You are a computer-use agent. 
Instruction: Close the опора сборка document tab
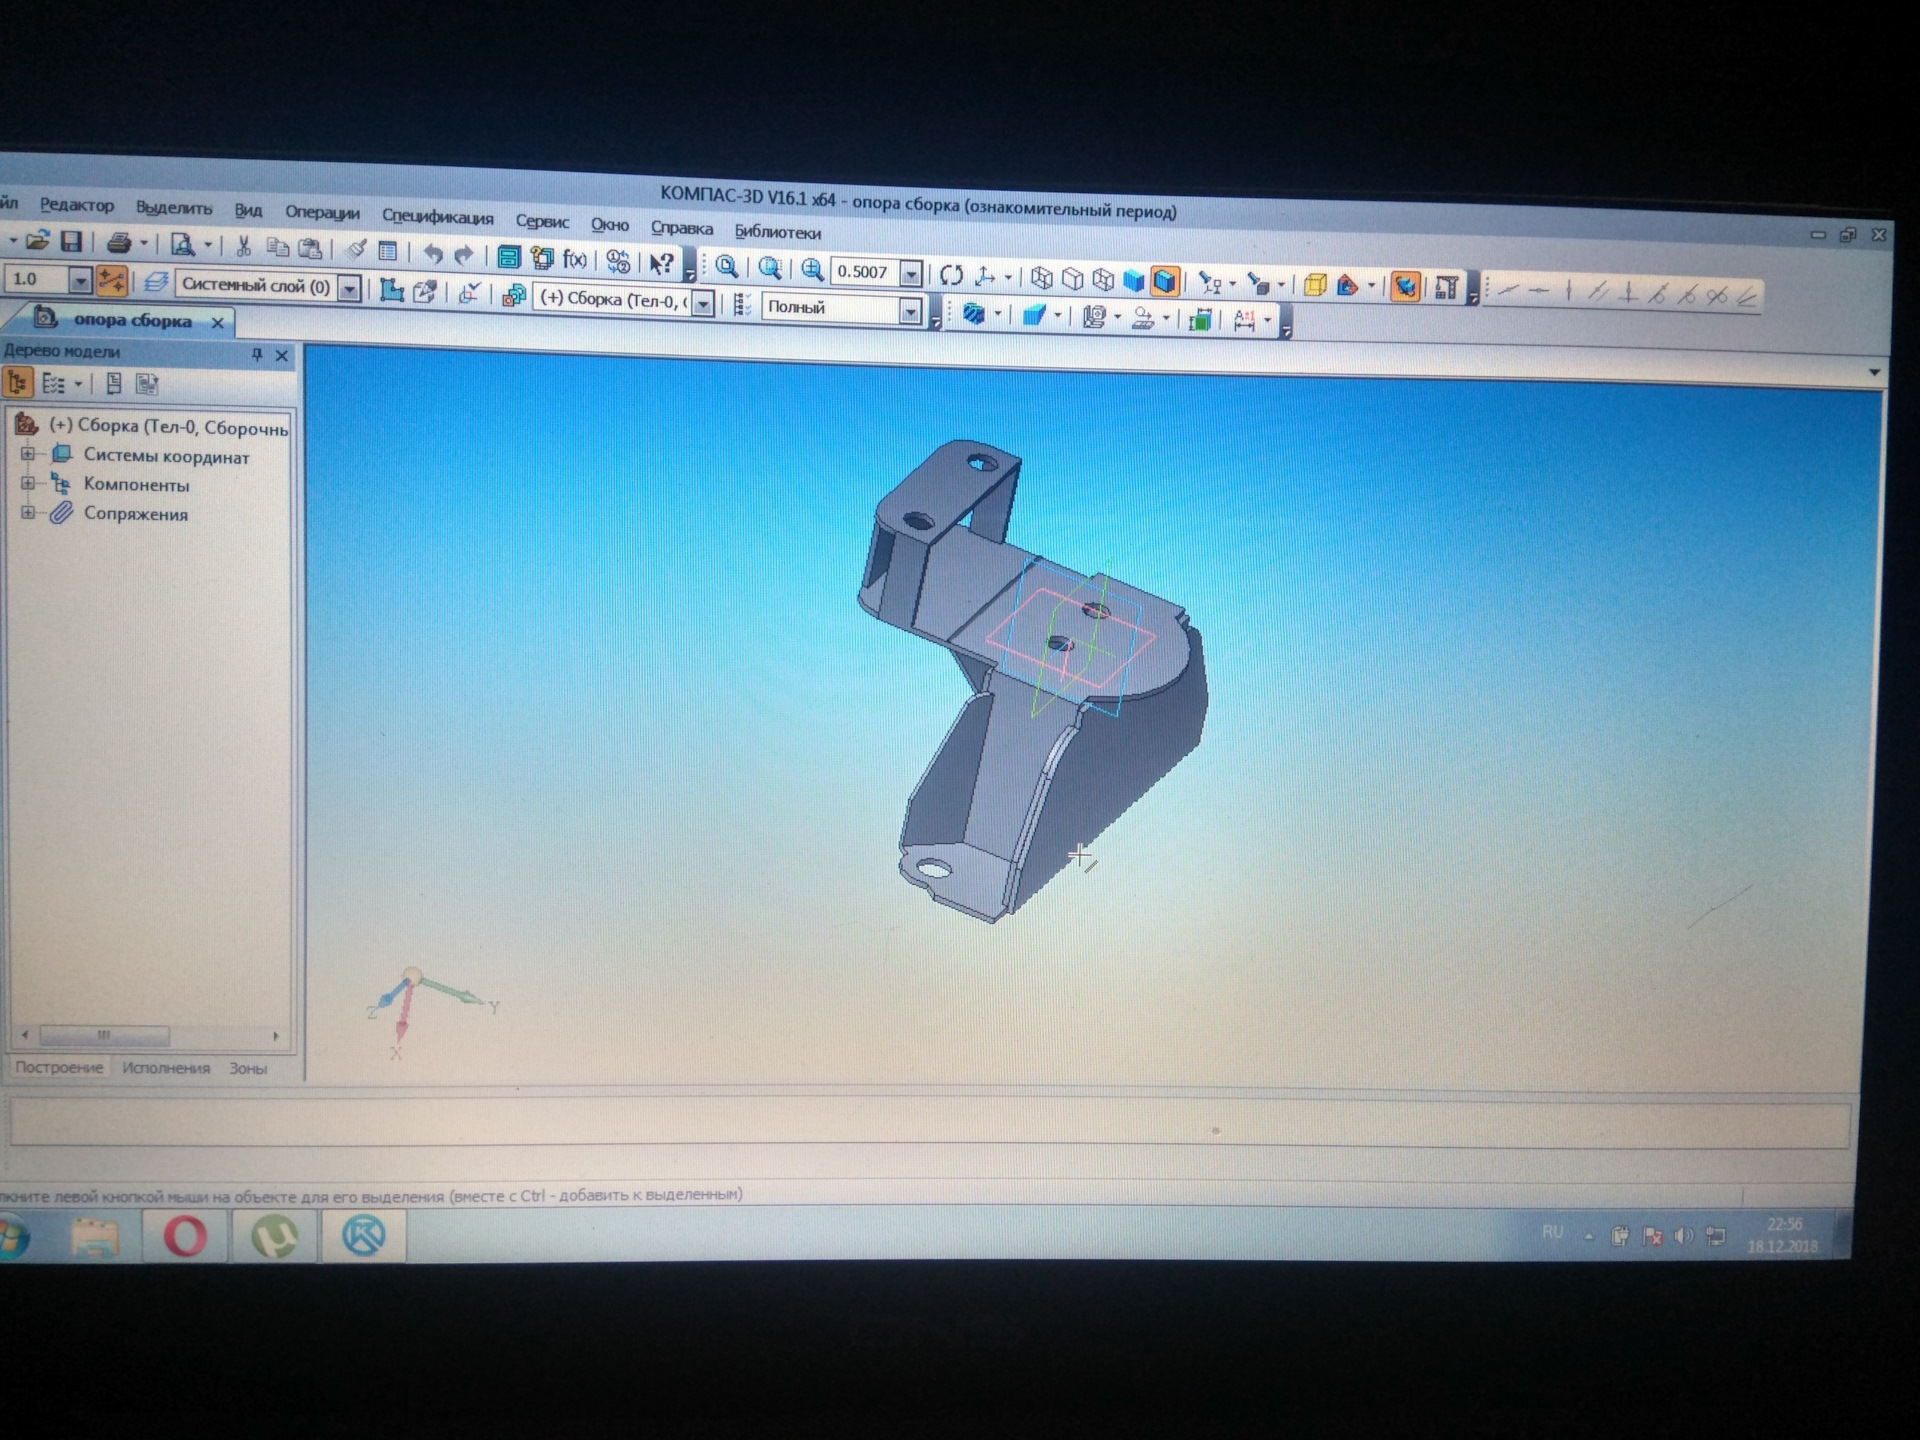coord(217,322)
